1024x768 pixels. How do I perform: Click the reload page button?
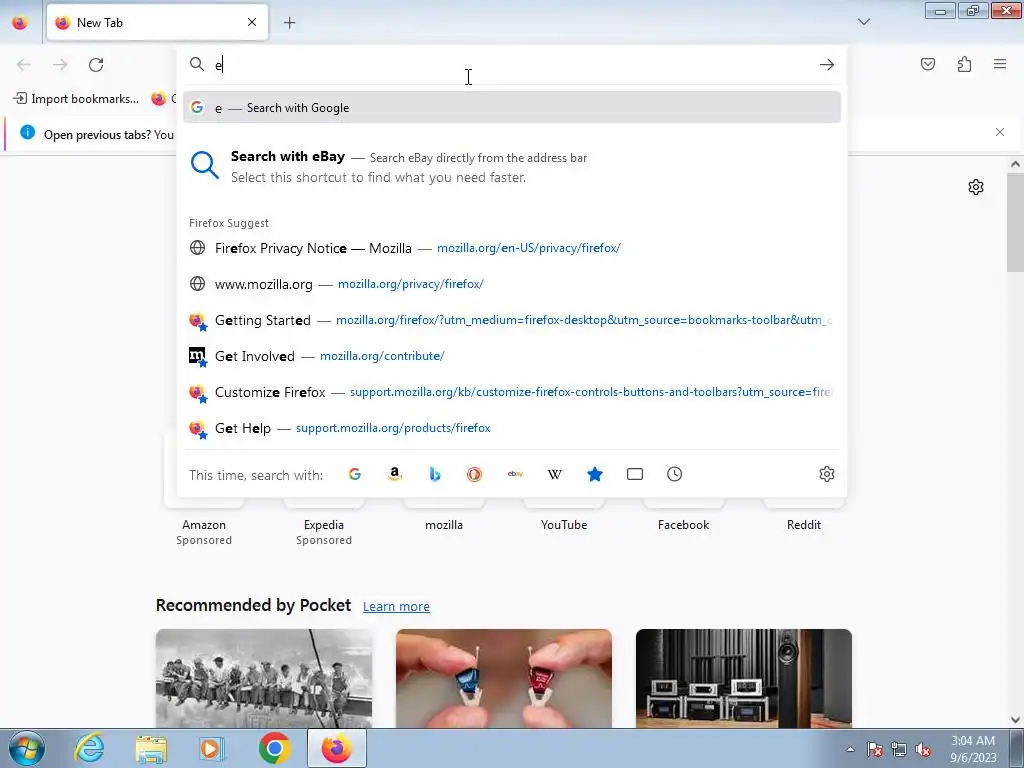tap(96, 65)
